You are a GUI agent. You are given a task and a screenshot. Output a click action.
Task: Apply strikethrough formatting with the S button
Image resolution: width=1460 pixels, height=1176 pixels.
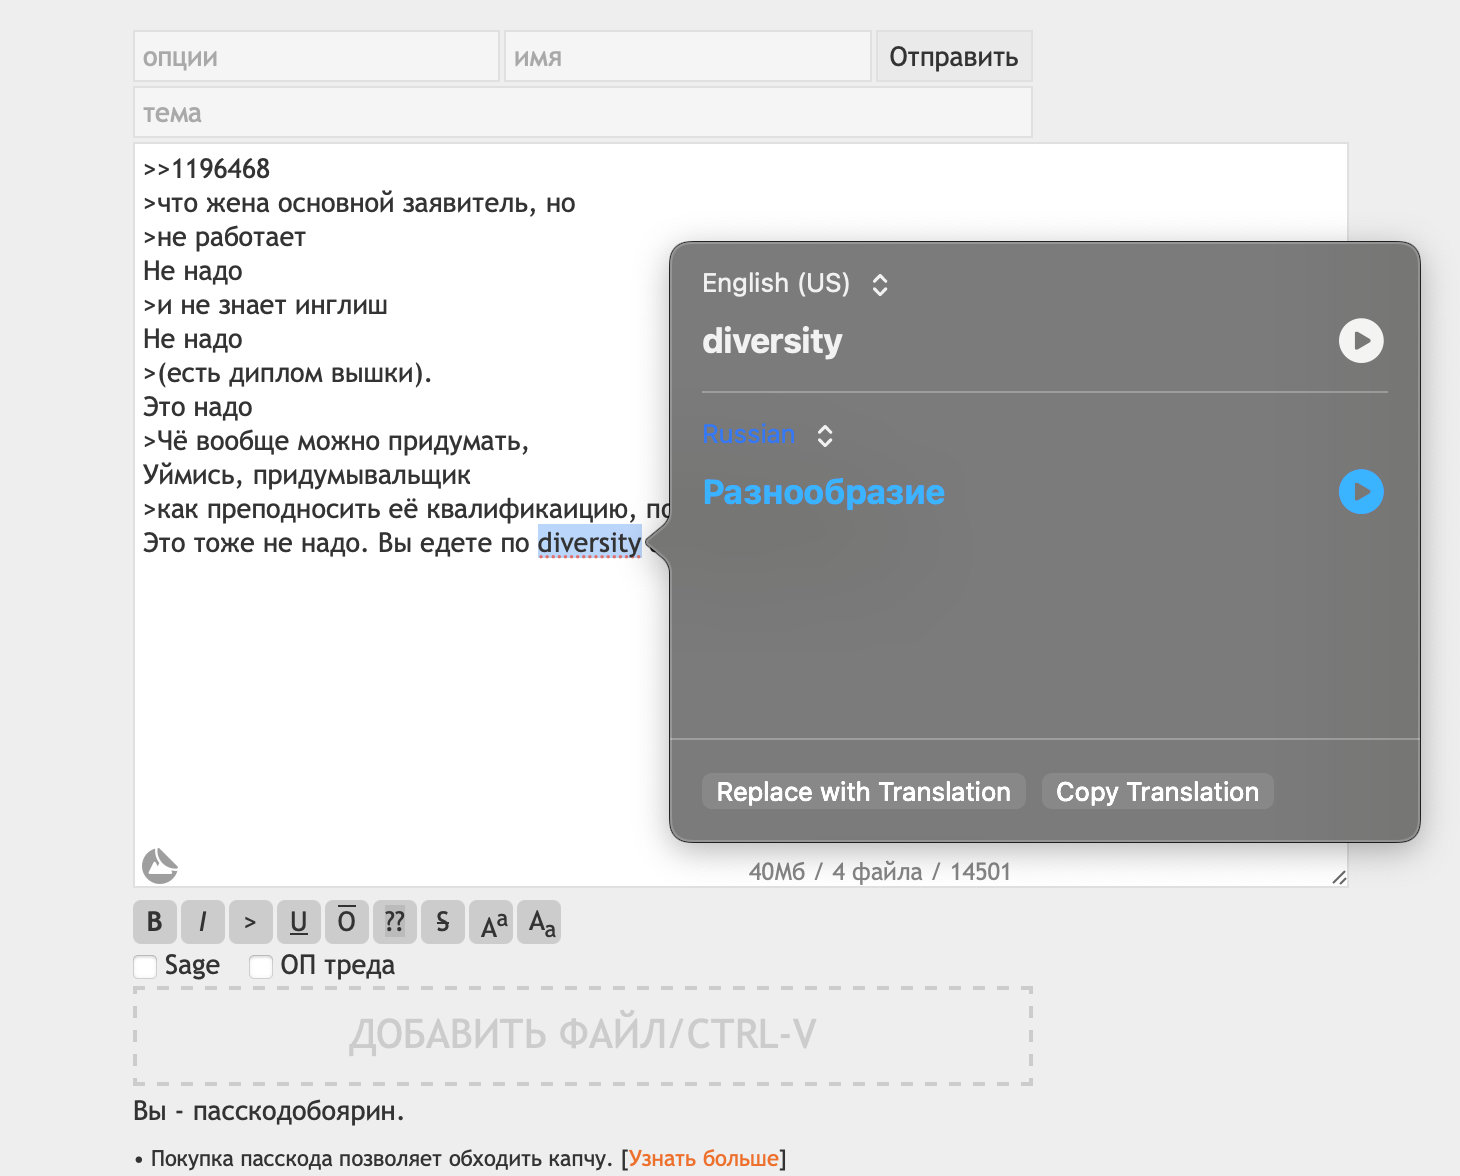(443, 922)
